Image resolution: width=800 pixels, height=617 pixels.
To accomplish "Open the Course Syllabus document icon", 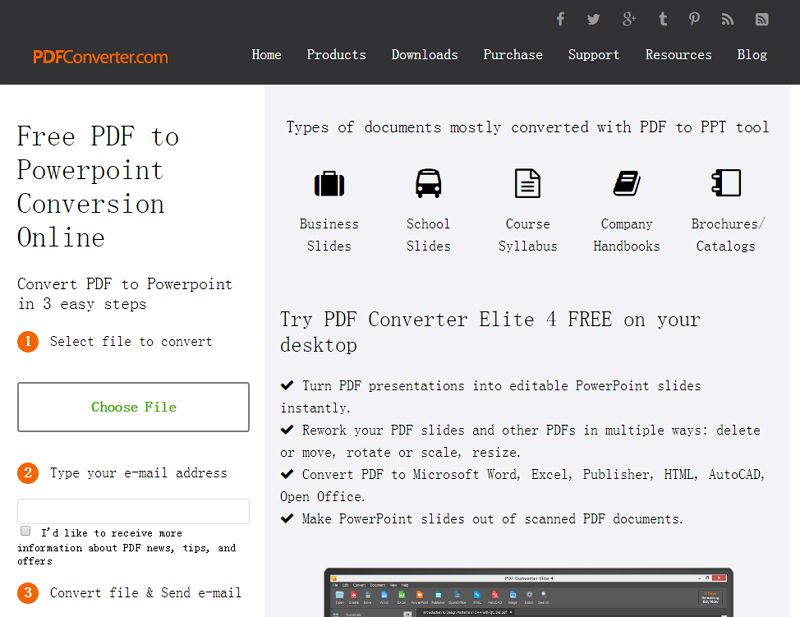I will tap(527, 183).
